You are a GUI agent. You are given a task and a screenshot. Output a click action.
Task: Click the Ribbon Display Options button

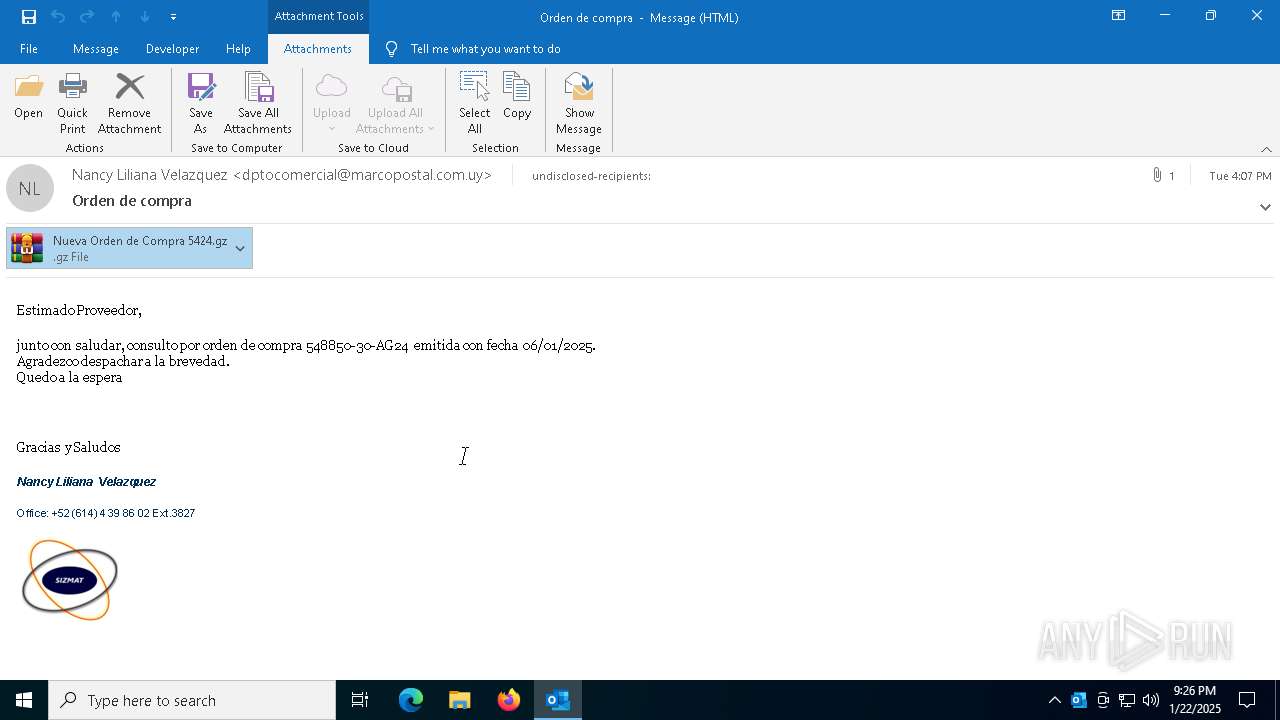(1118, 16)
